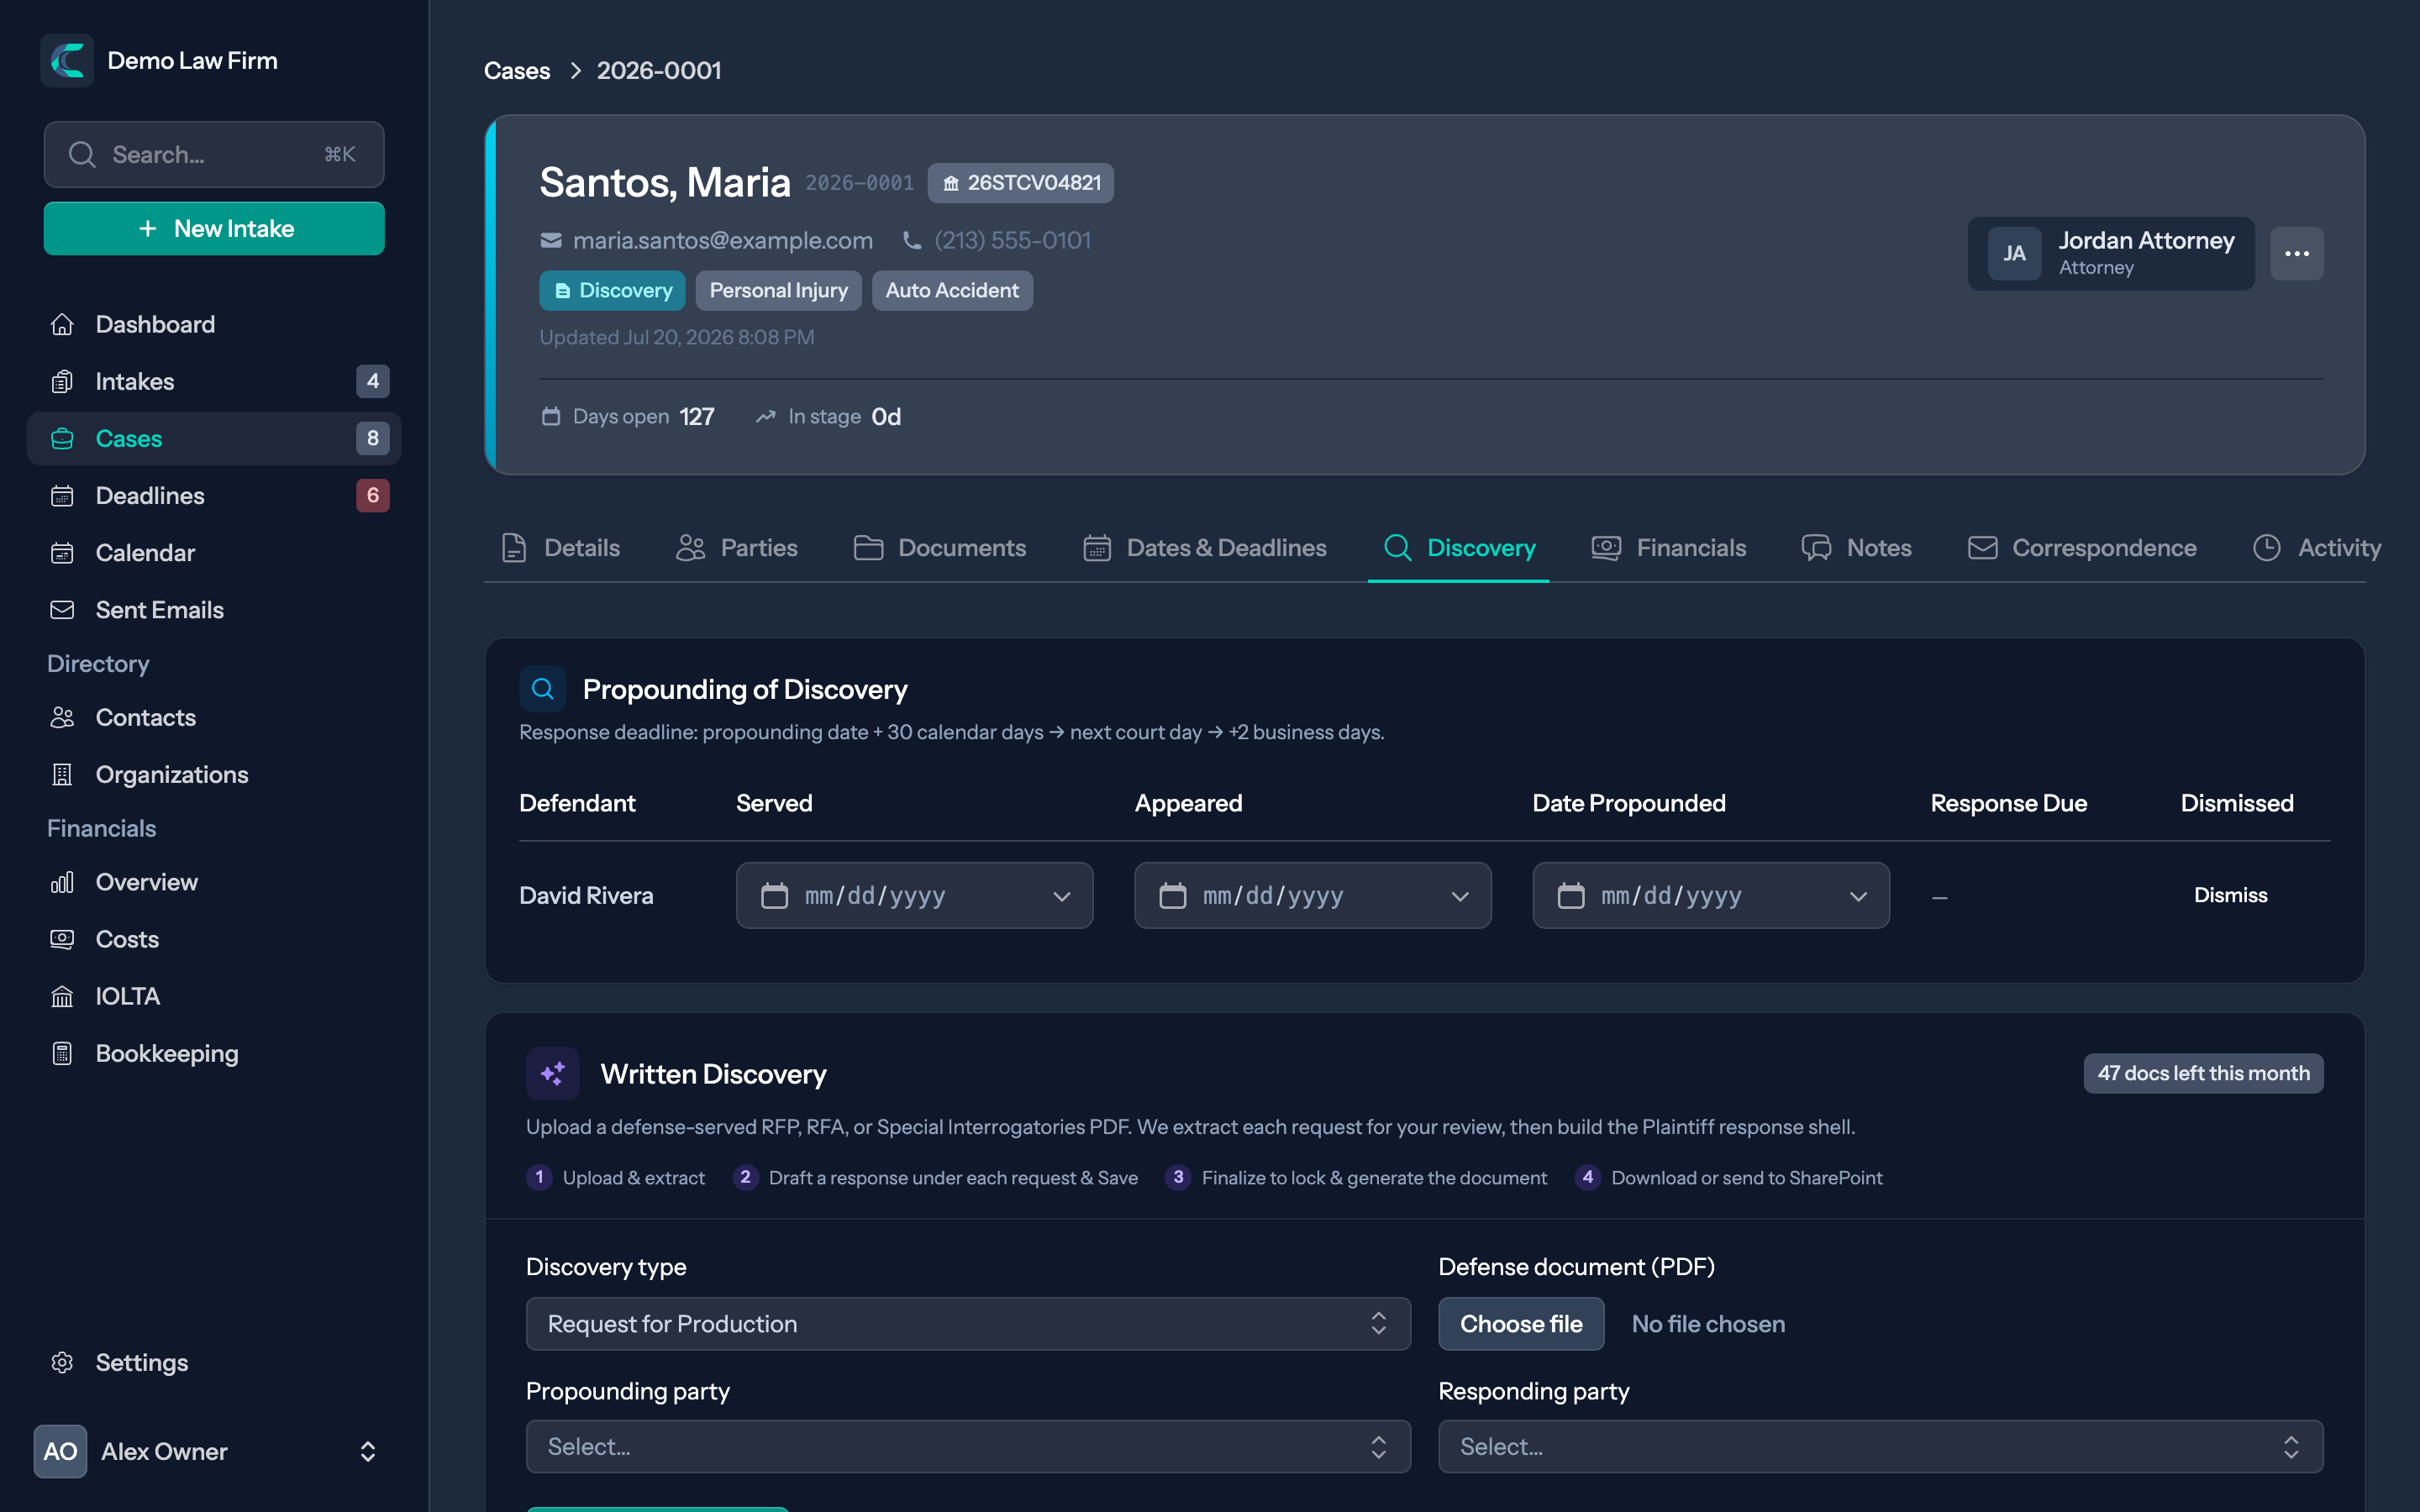Click the JA attorney avatar
The height and width of the screenshot is (1512, 2420).
(2014, 254)
